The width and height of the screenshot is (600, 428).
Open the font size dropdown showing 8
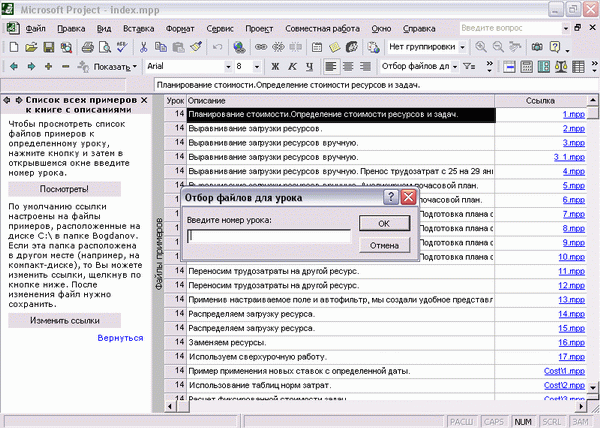pyautogui.click(x=257, y=67)
